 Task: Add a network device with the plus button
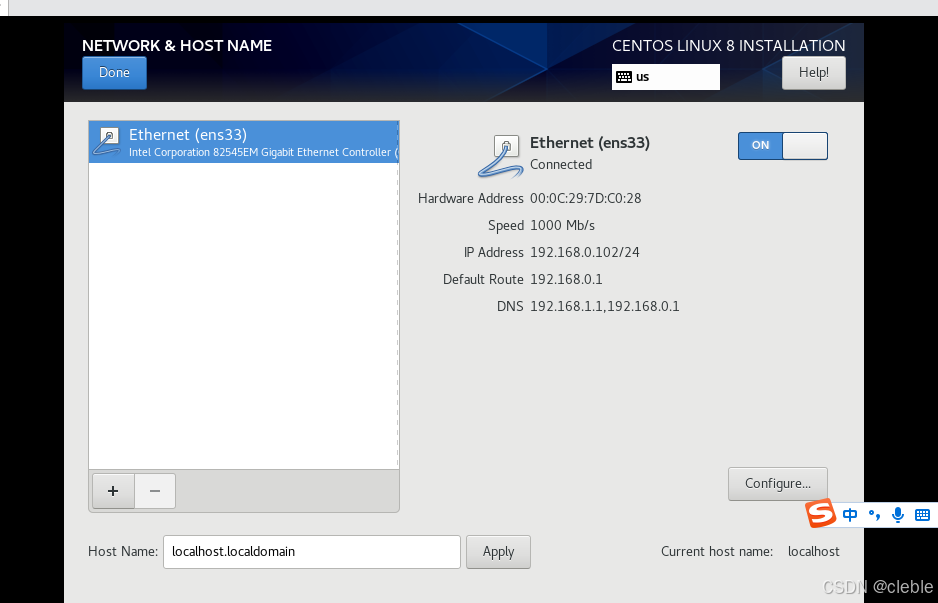(x=113, y=491)
